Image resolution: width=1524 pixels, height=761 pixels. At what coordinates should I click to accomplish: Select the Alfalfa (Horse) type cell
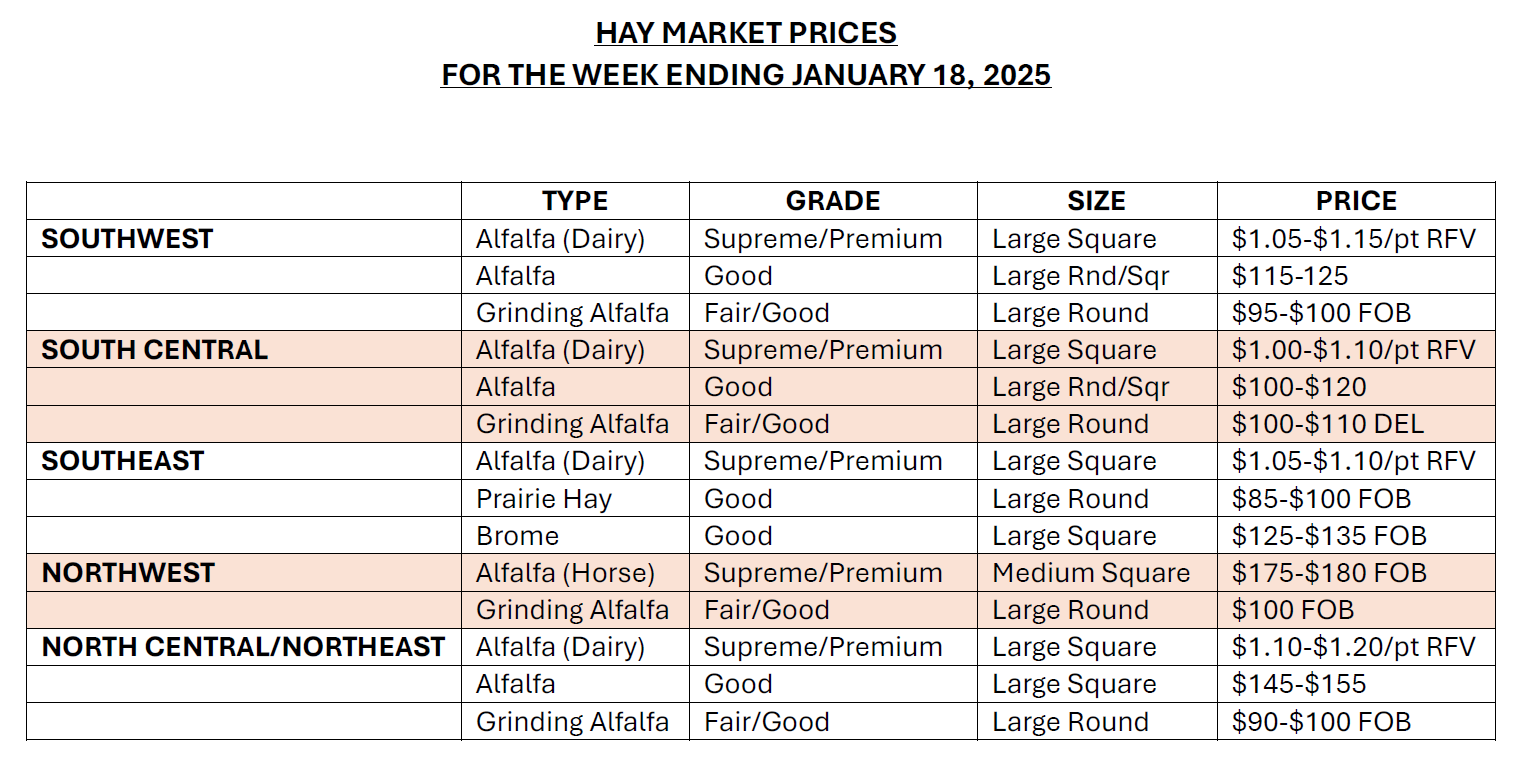coord(565,573)
